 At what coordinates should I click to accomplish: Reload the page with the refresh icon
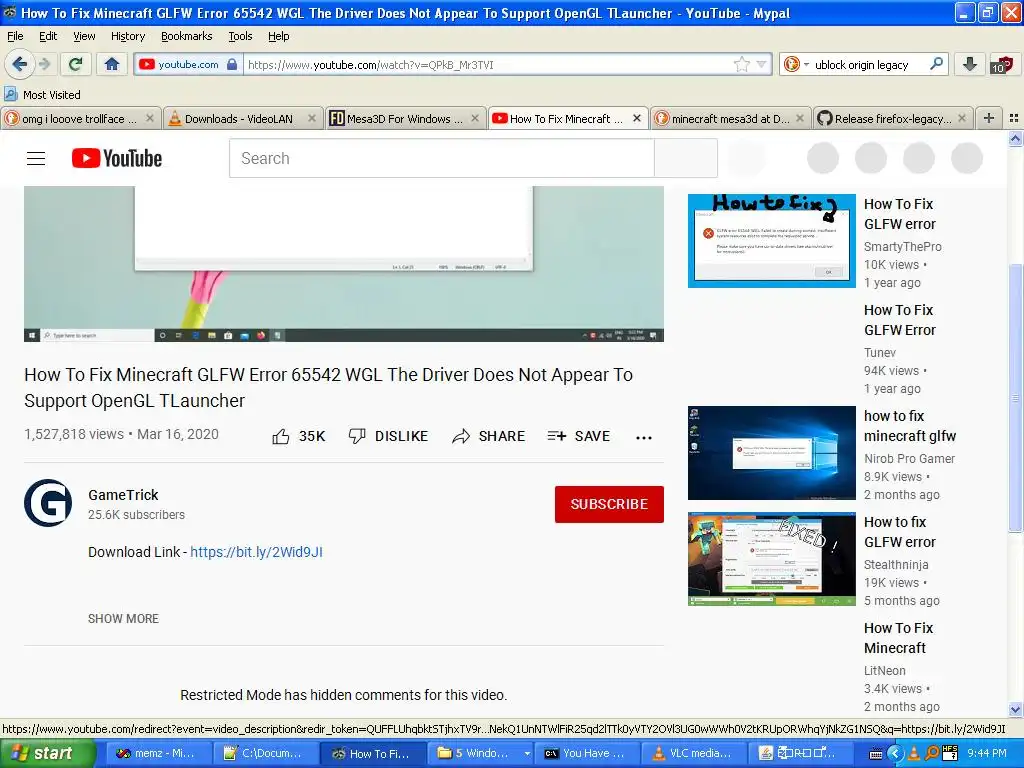[x=76, y=64]
